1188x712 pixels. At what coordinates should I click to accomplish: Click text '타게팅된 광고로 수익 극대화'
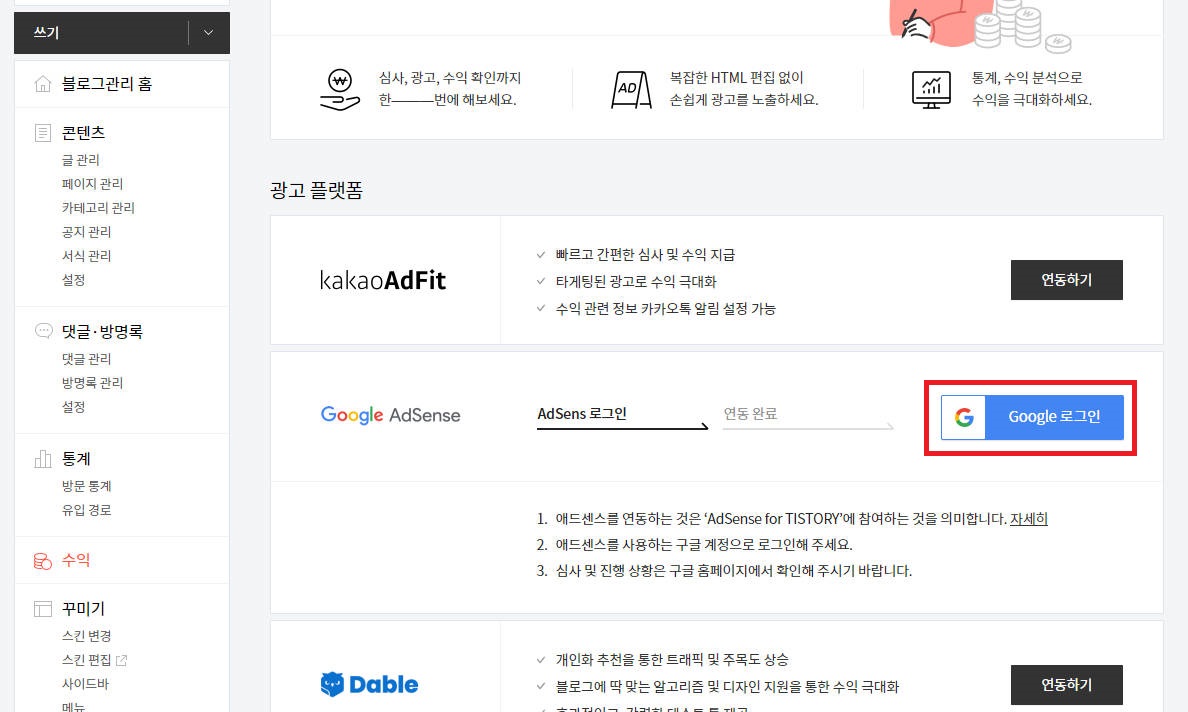point(636,282)
